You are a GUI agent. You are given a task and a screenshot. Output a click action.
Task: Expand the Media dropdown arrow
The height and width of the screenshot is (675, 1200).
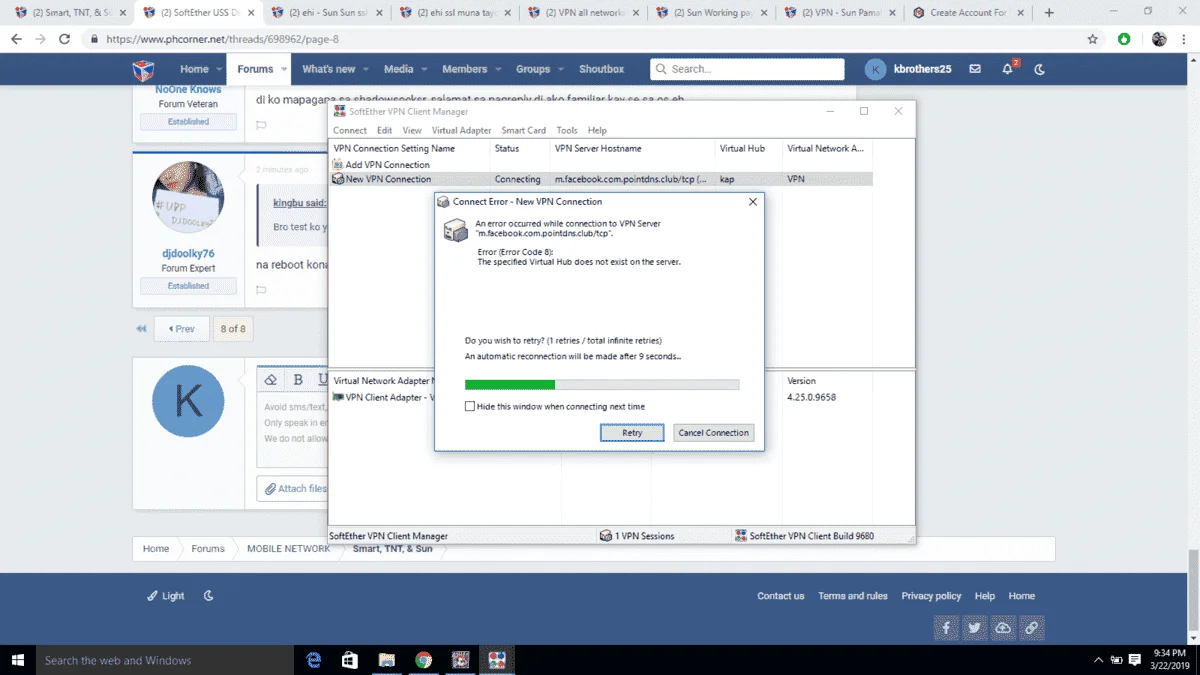click(x=423, y=69)
